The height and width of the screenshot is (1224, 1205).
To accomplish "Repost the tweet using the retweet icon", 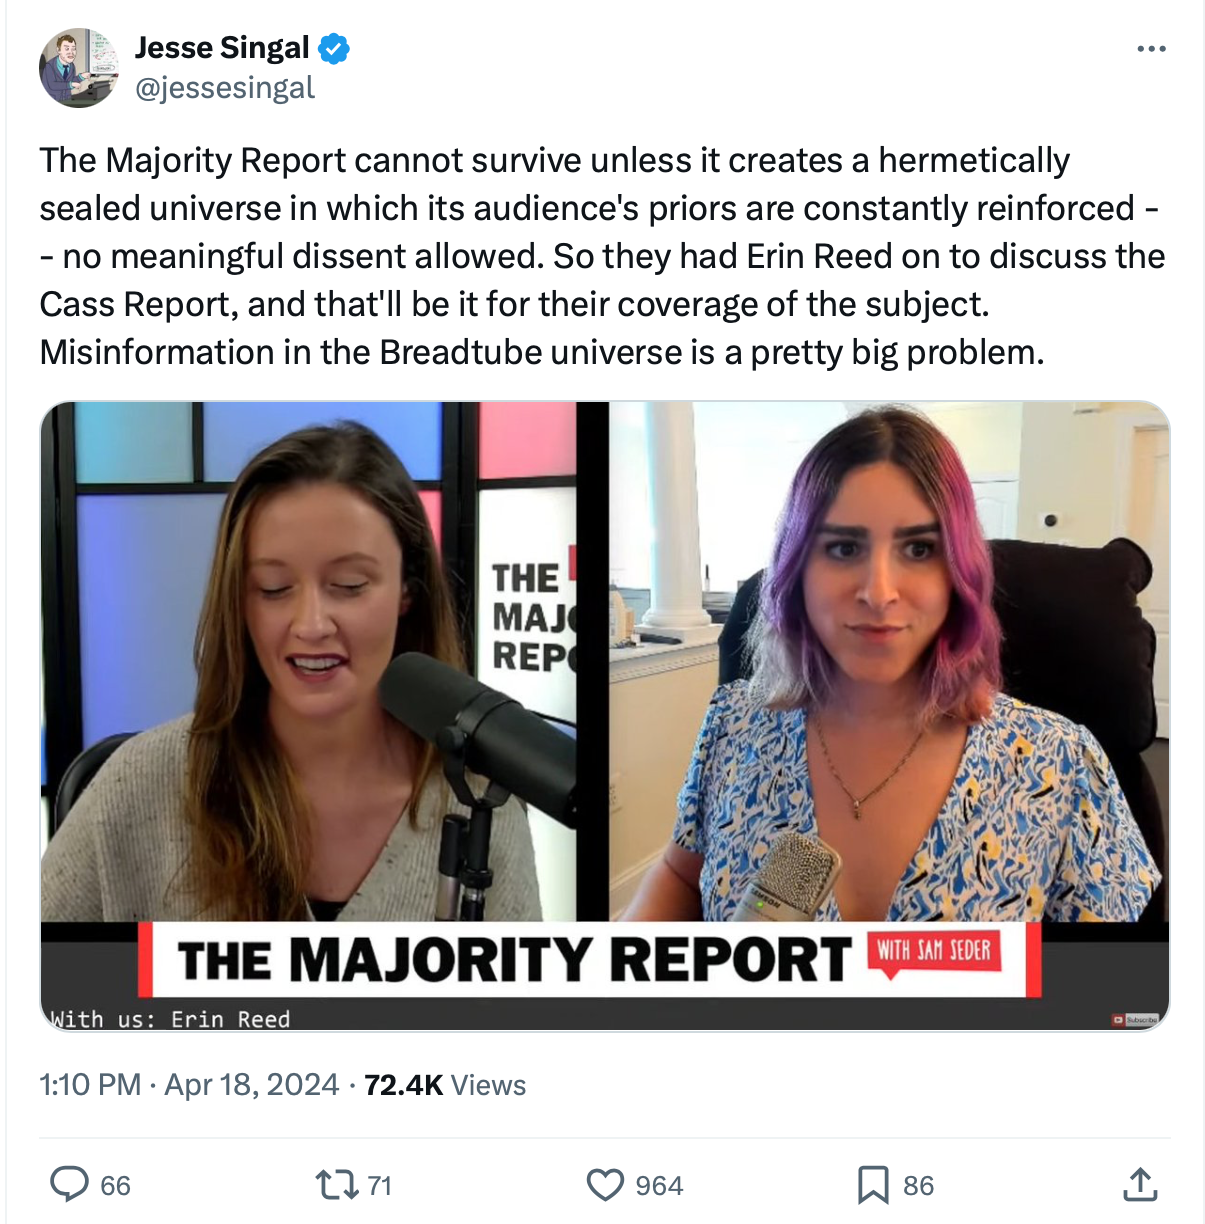I will (x=337, y=1186).
